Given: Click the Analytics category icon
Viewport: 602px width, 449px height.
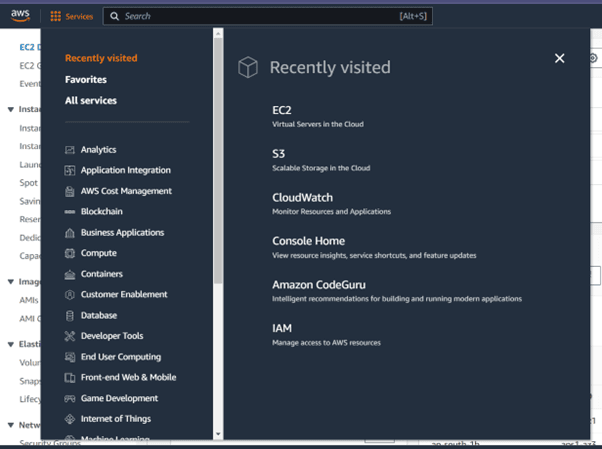Looking at the screenshot, I should (70, 150).
